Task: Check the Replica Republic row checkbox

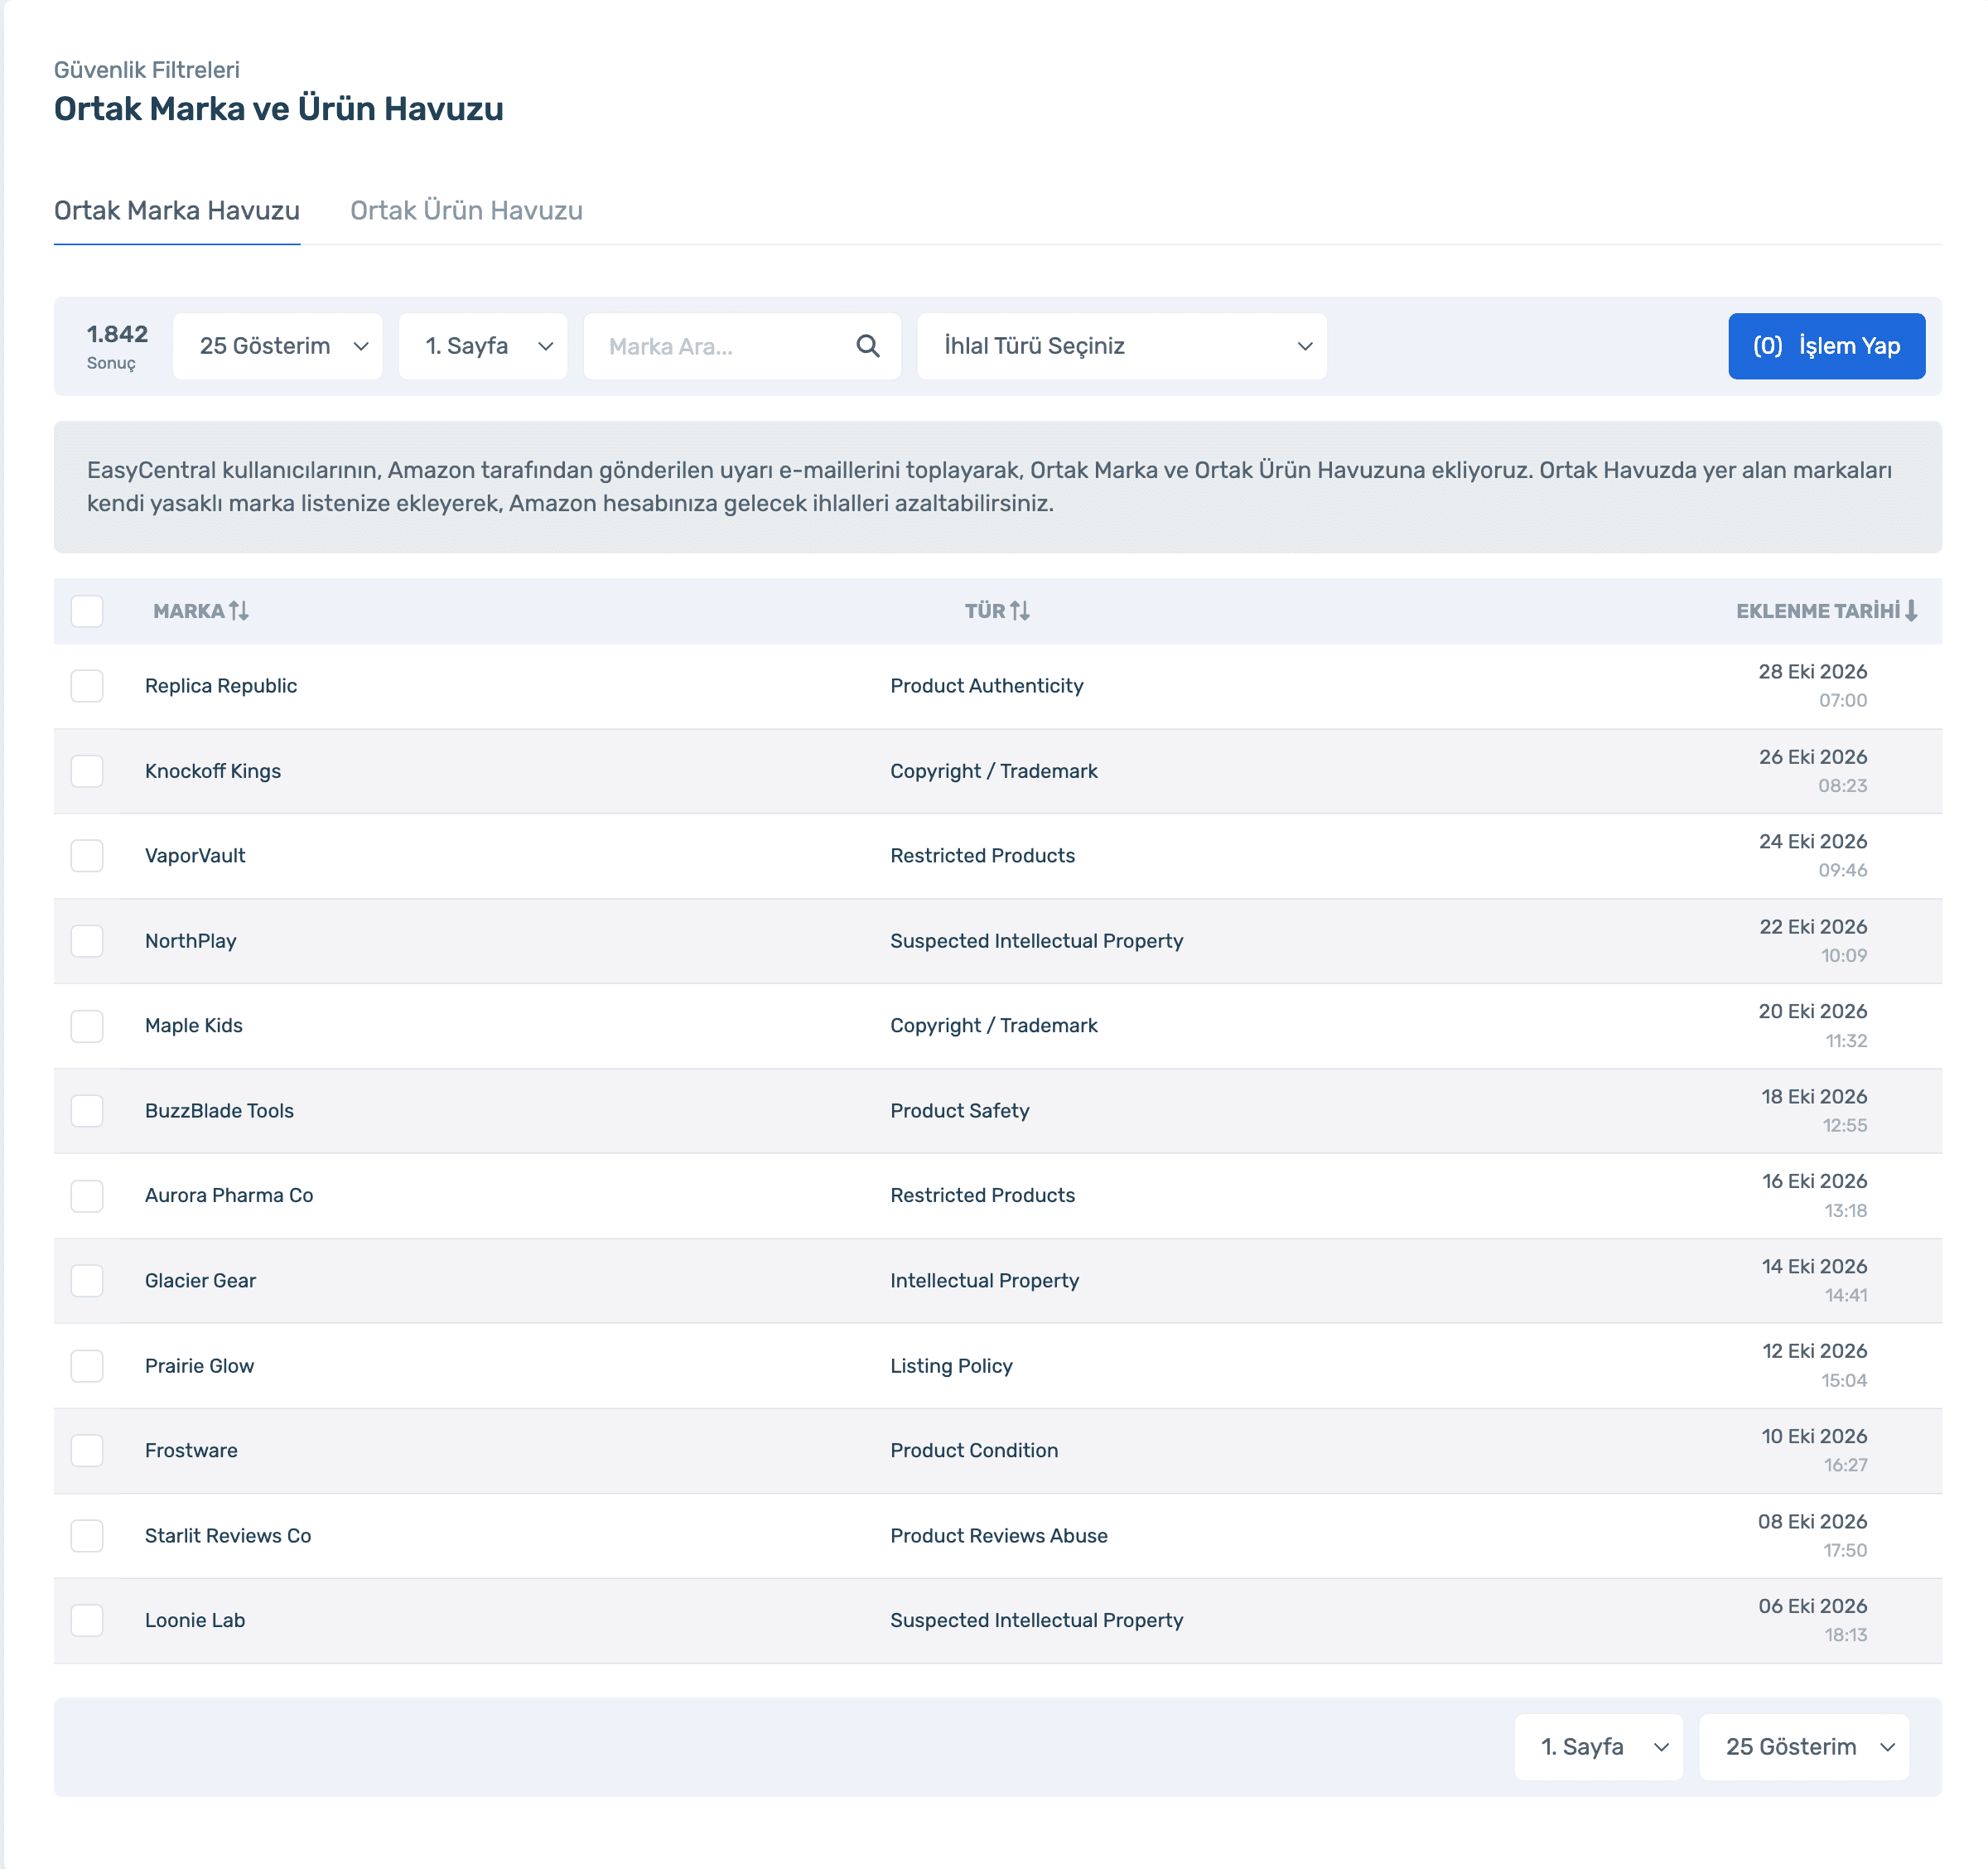Action: click(87, 686)
